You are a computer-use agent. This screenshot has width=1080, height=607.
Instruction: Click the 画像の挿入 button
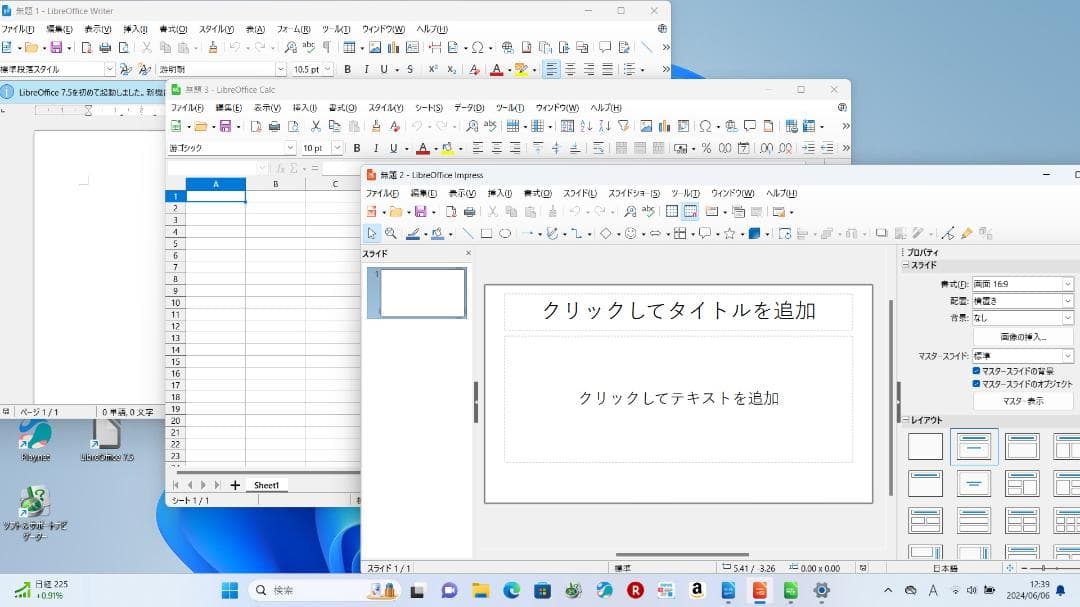[1022, 335]
